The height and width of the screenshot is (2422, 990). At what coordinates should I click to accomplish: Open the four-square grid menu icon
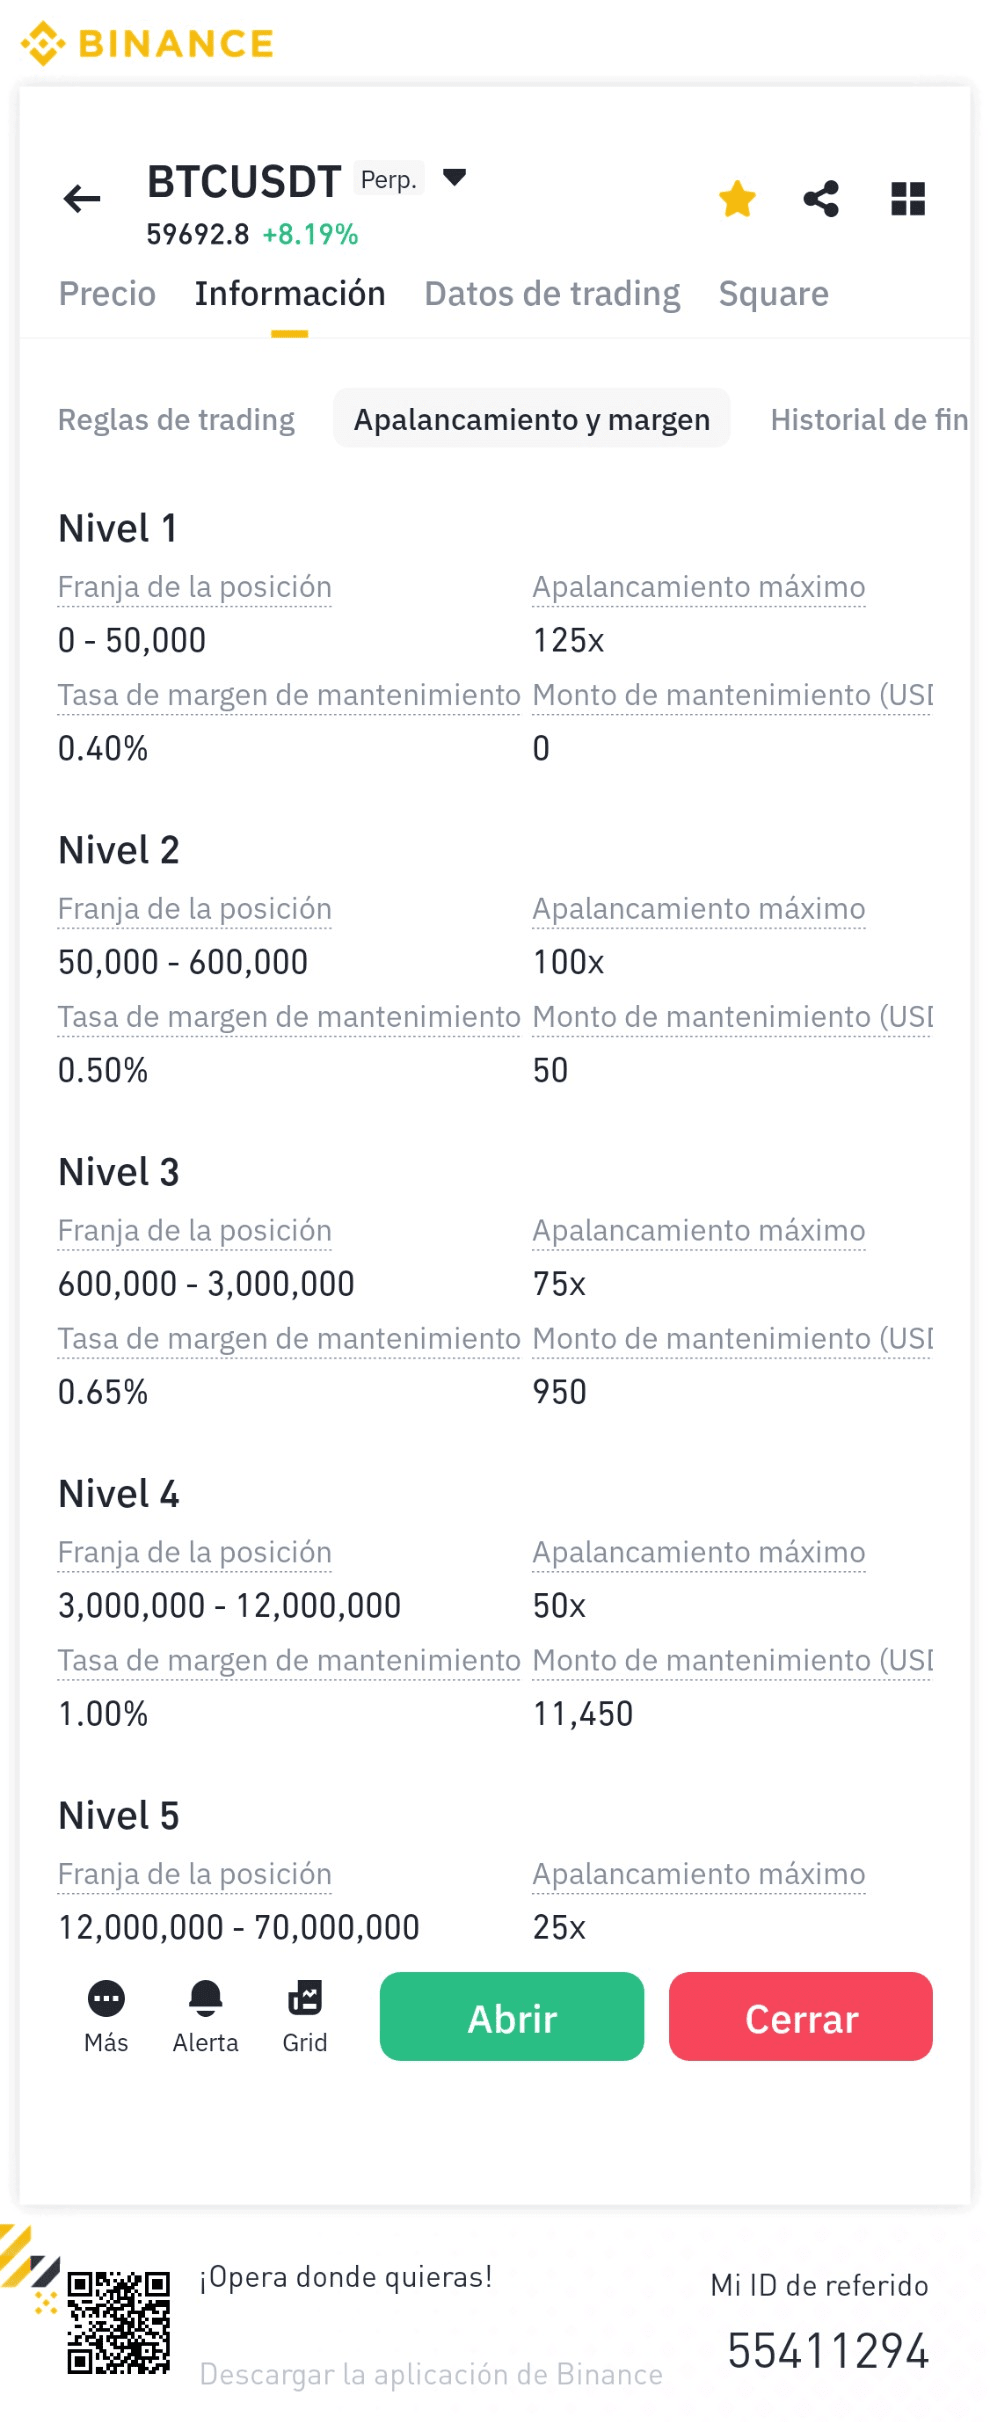[908, 199]
